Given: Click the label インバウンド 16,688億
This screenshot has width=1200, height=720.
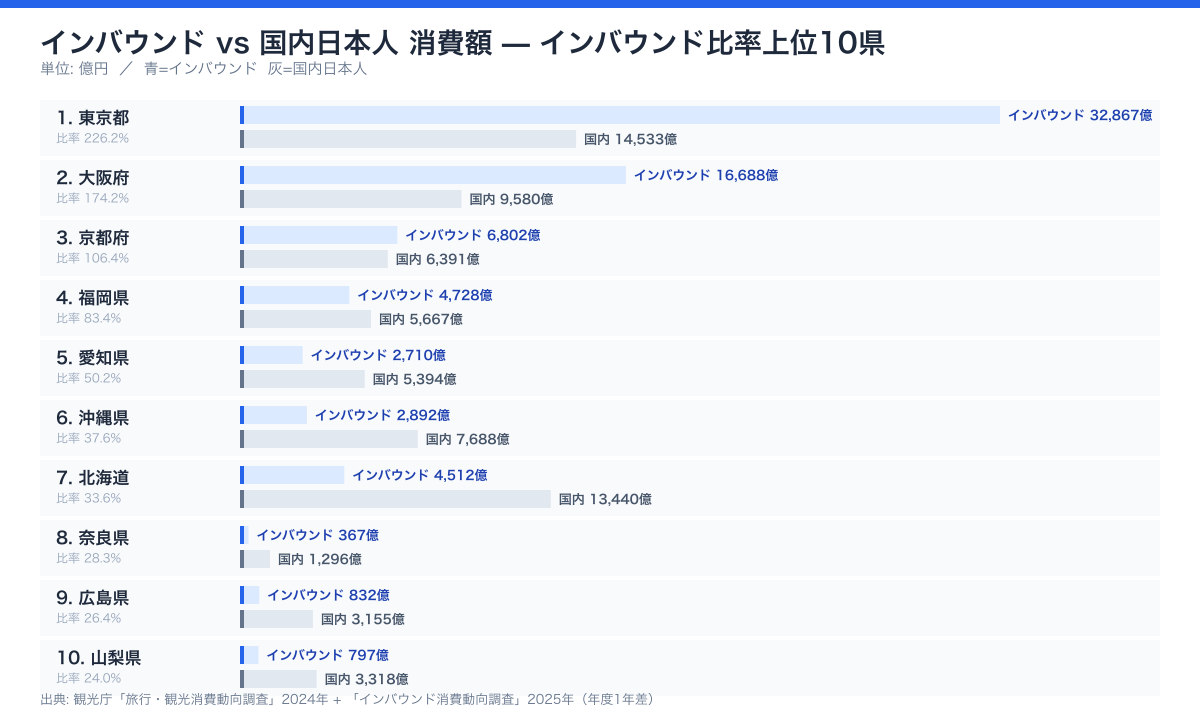Looking at the screenshot, I should tap(706, 175).
